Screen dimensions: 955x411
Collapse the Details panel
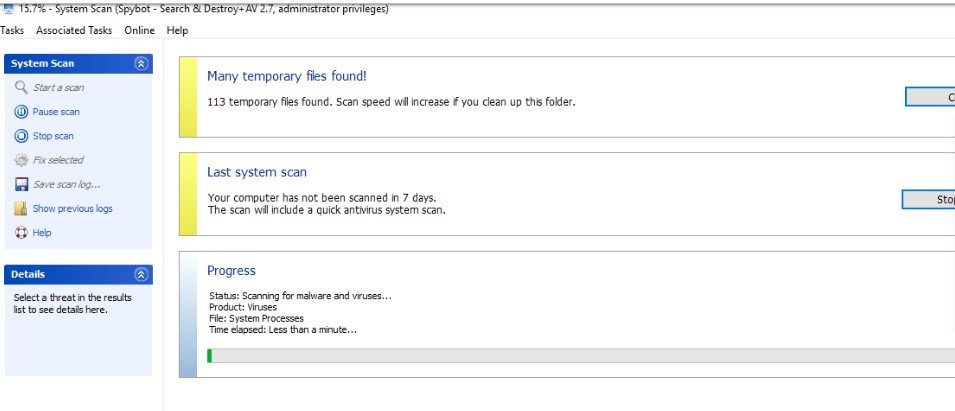(141, 274)
